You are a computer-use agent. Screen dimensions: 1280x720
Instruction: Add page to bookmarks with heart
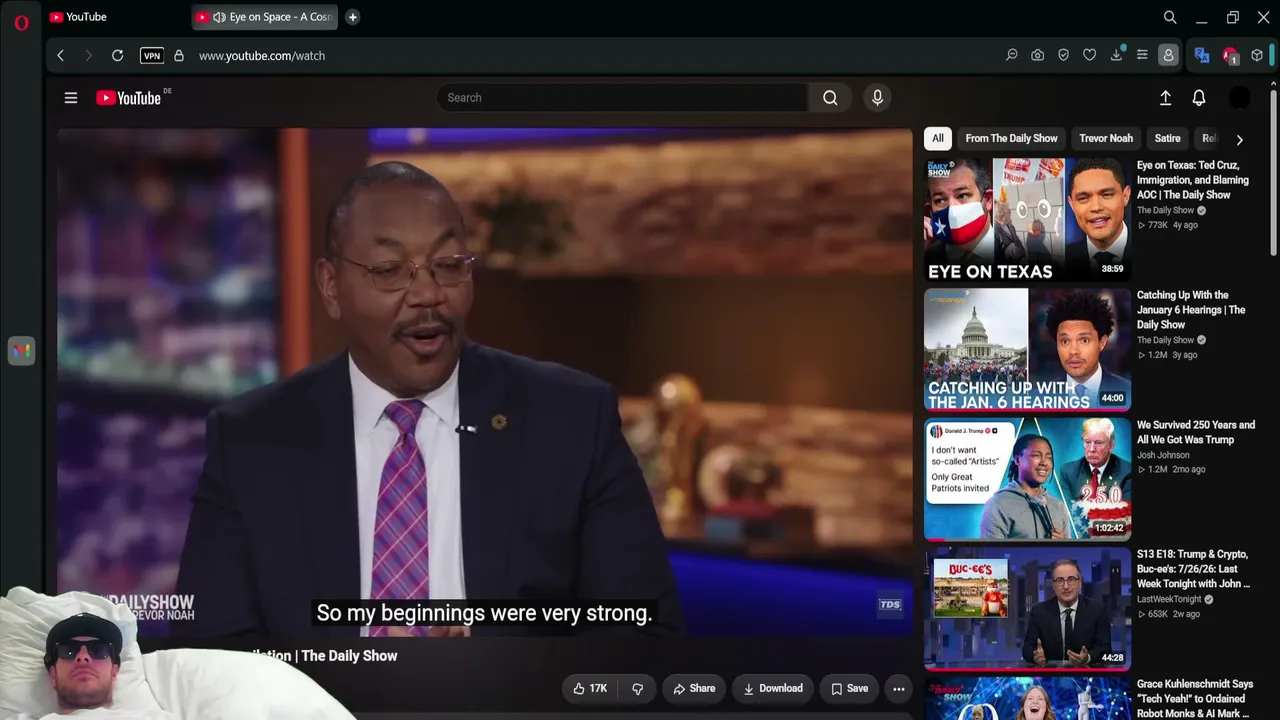click(x=1090, y=56)
